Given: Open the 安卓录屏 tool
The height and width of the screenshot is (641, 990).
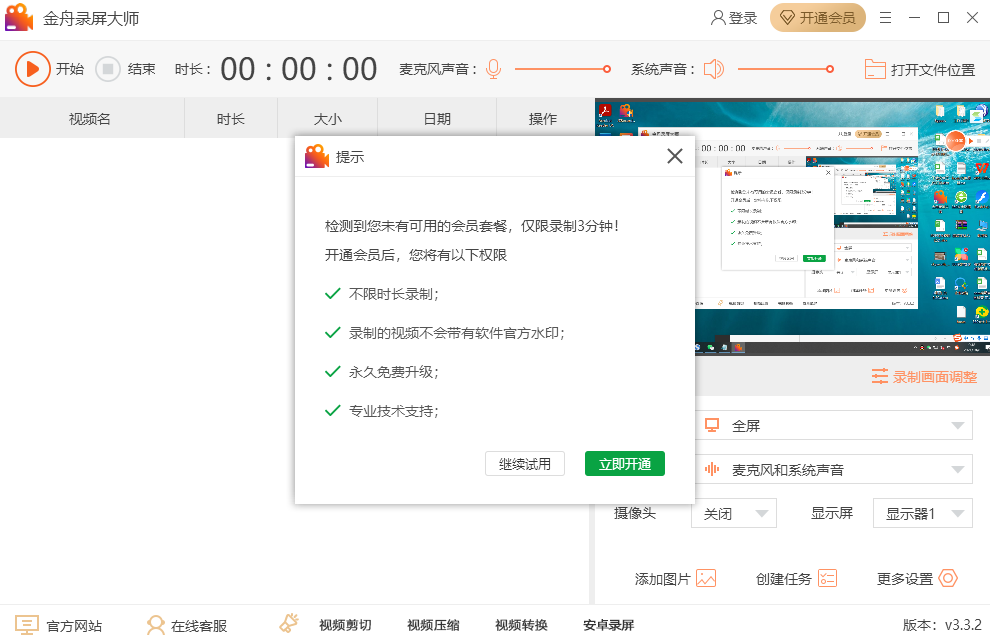Looking at the screenshot, I should [609, 625].
